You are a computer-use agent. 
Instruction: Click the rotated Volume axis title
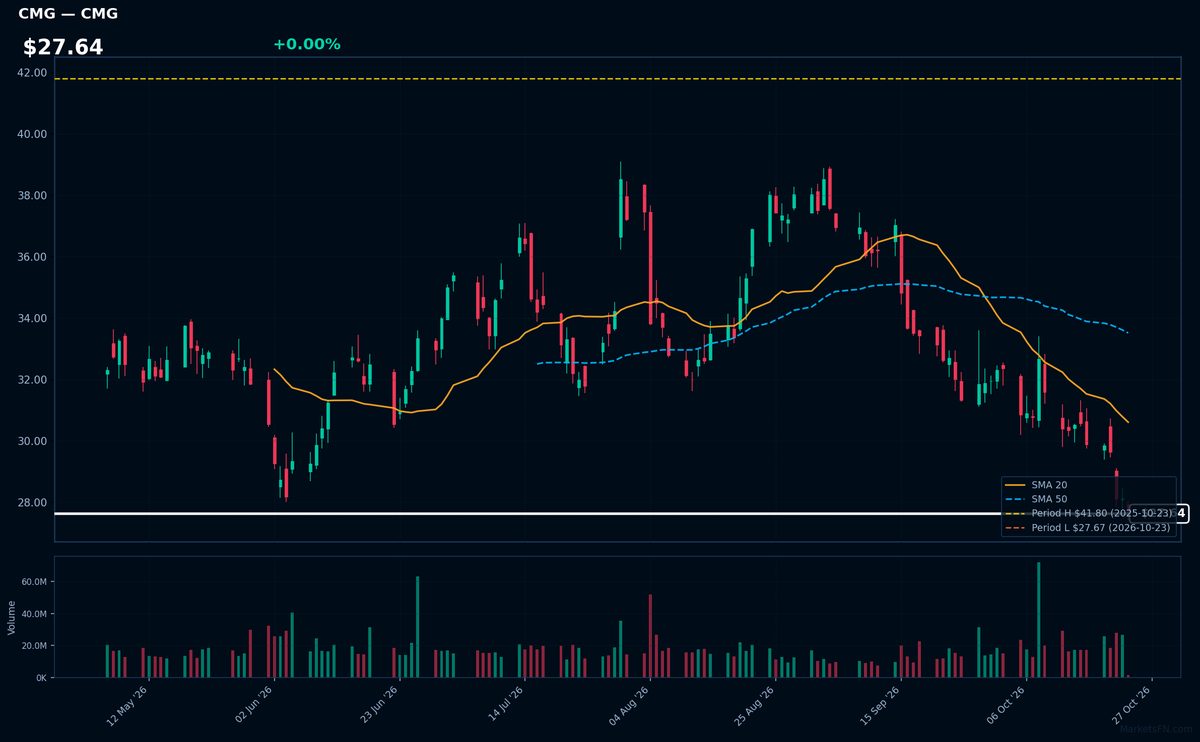11,617
